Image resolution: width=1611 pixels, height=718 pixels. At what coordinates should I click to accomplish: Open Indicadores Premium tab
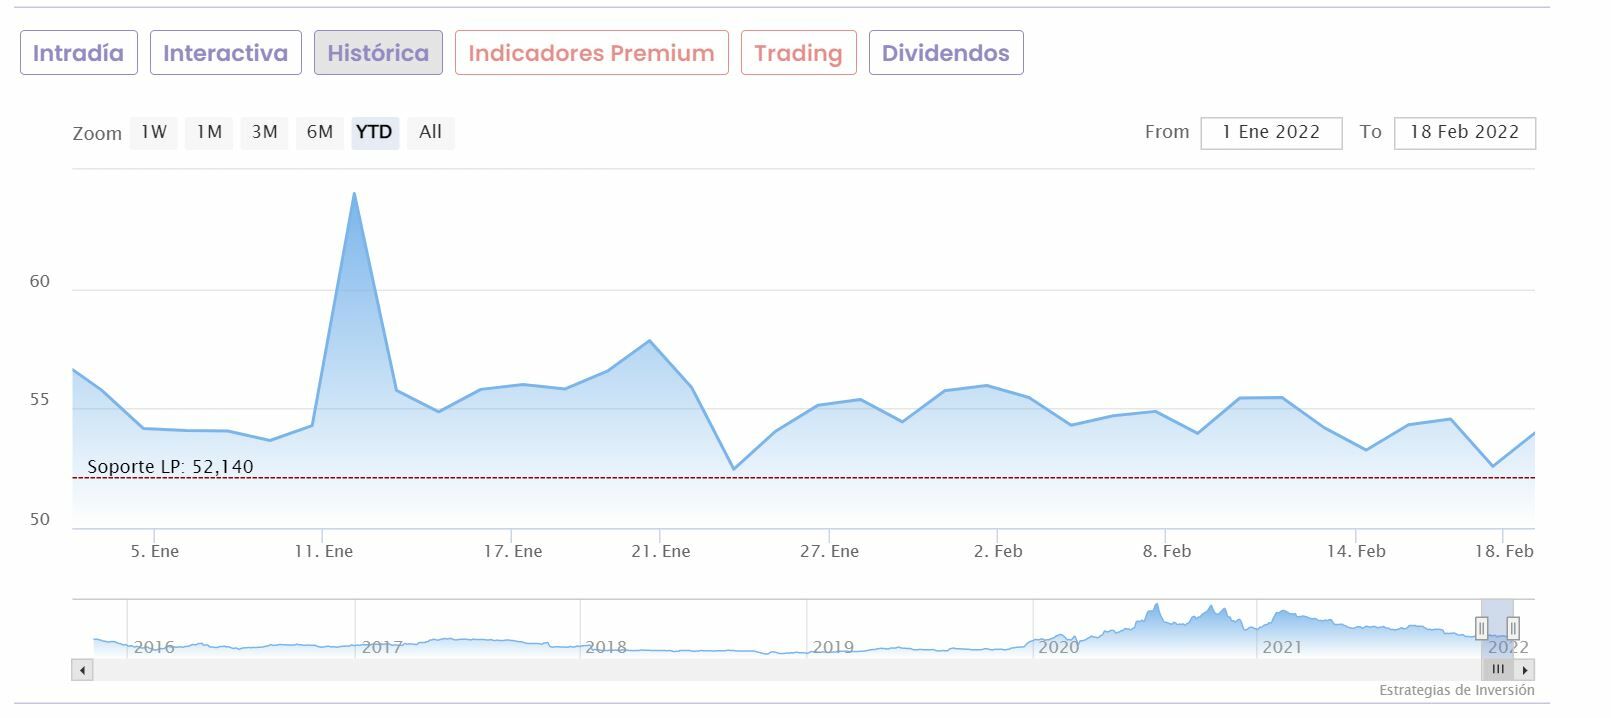pos(591,53)
